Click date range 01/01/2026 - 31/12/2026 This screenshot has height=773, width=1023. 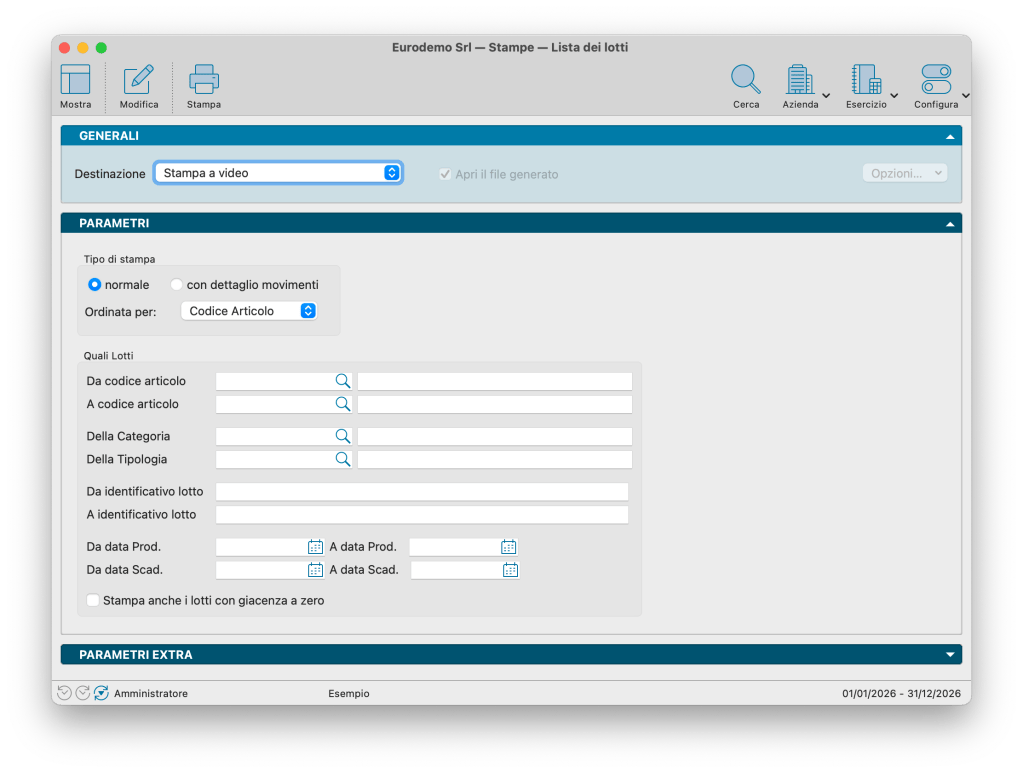901,693
